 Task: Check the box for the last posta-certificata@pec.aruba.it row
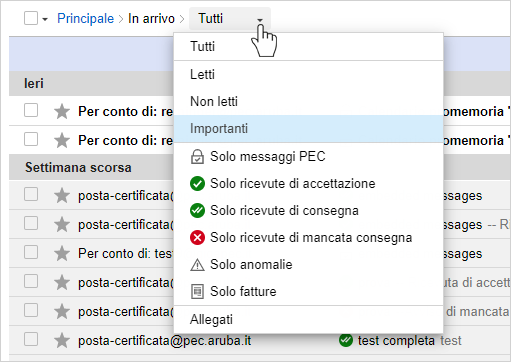tap(31, 340)
